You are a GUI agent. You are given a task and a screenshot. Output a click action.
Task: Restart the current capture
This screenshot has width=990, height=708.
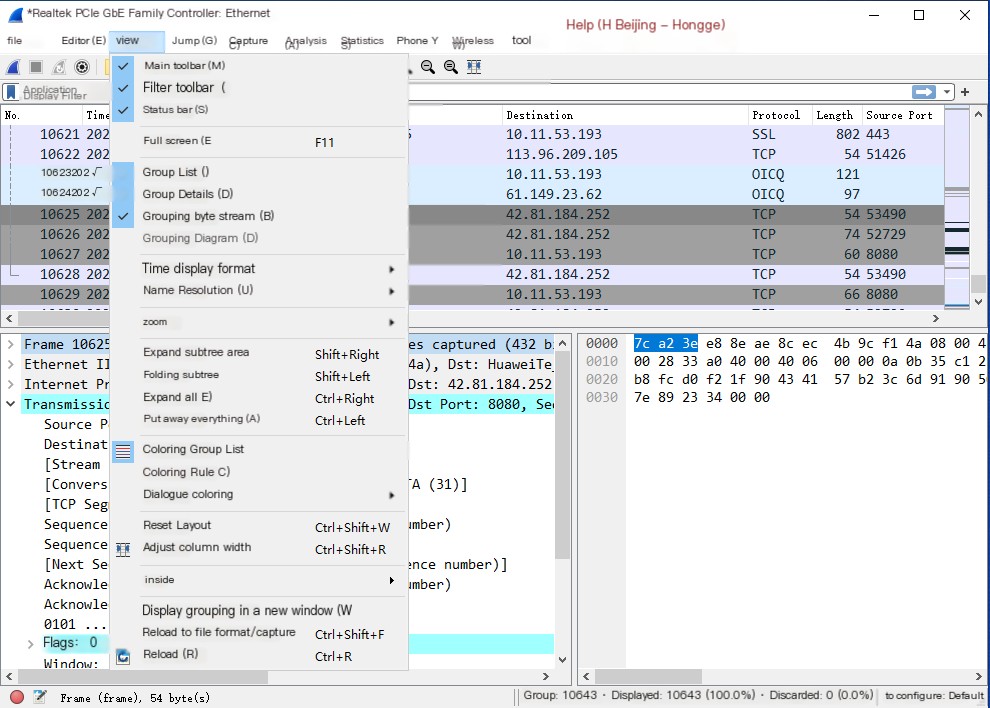pyautogui.click(x=59, y=67)
